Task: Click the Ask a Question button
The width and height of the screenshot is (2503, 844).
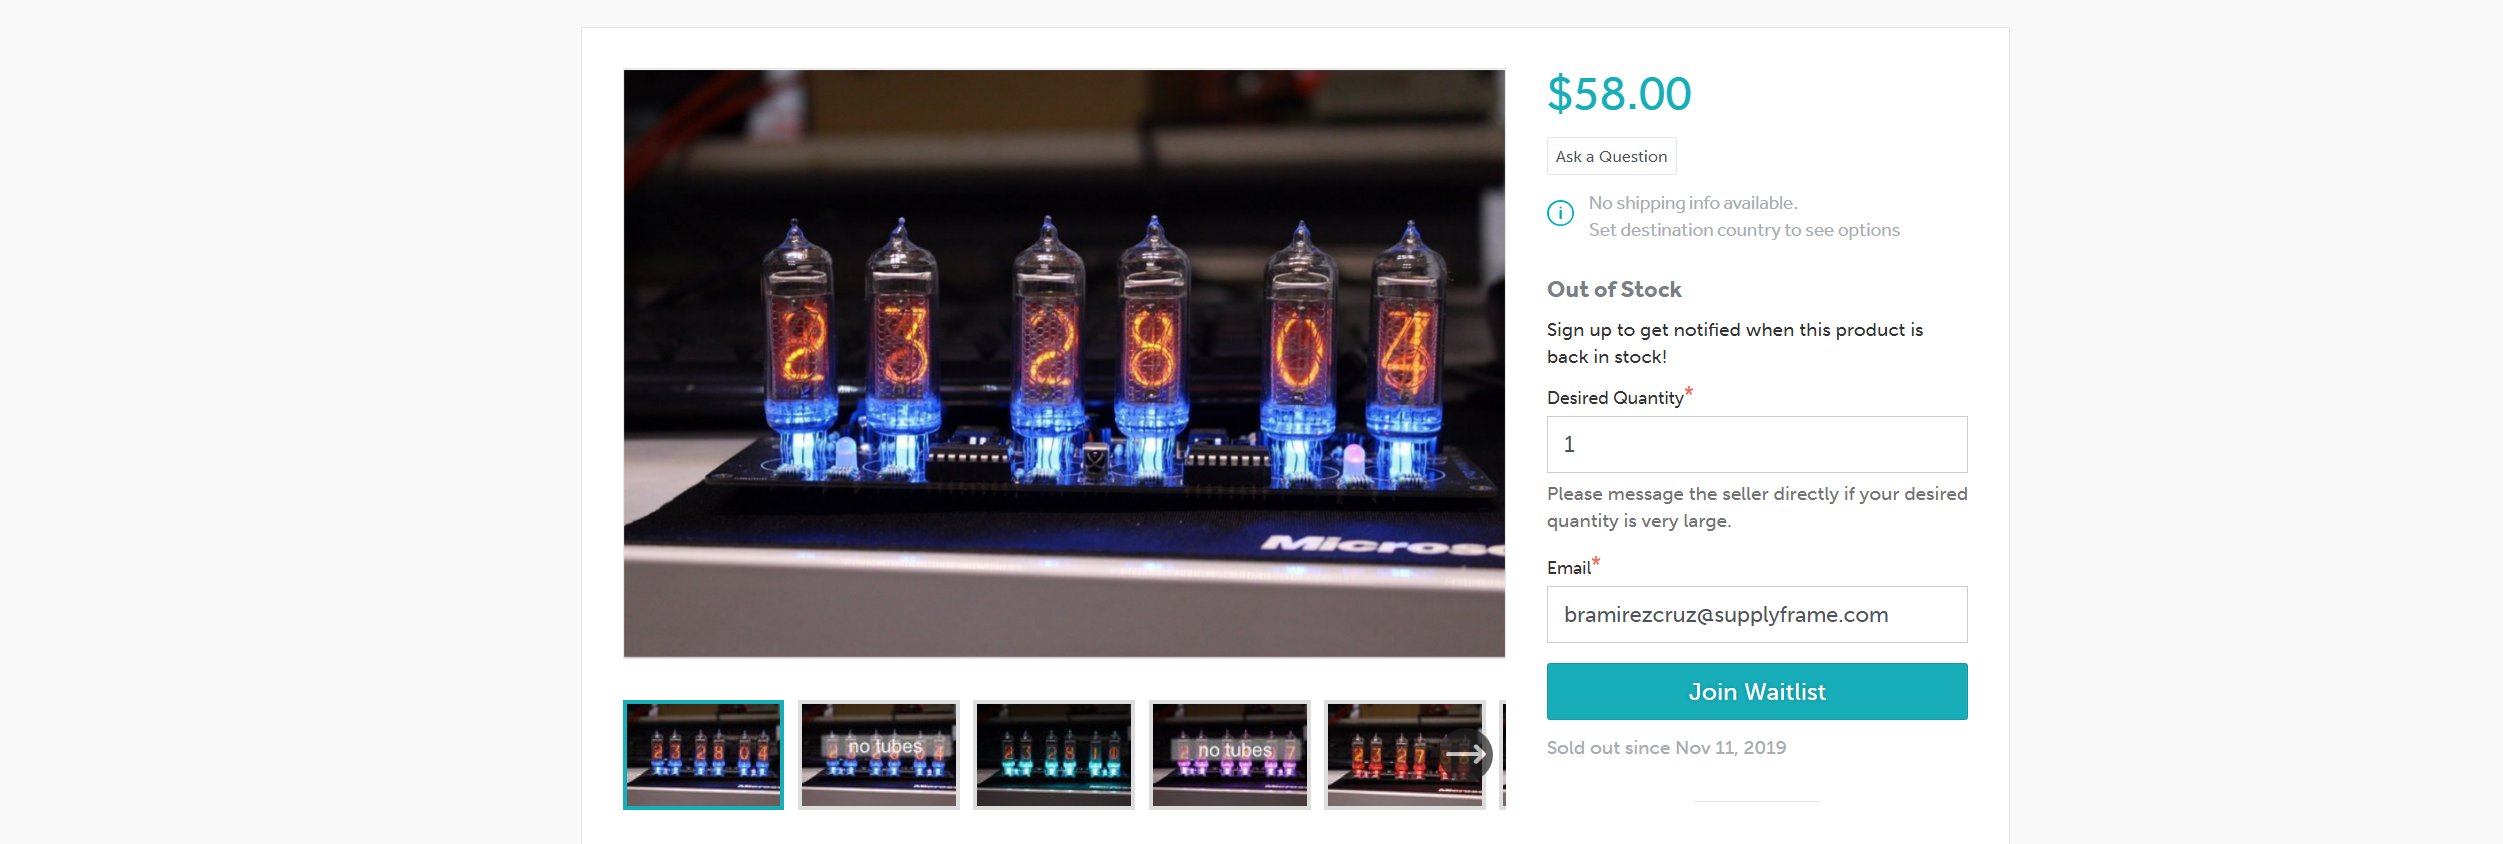Action: (1611, 156)
